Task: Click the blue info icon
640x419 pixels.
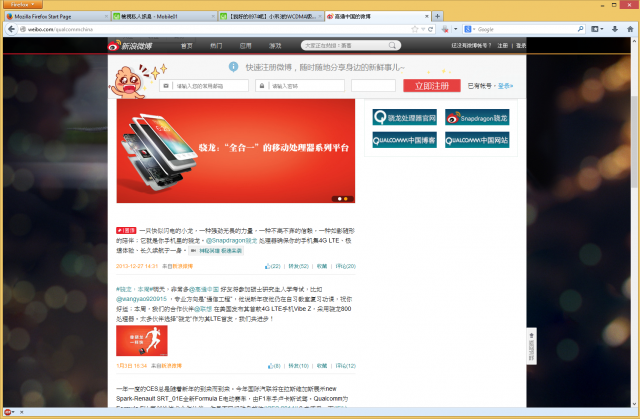Action: (233, 67)
